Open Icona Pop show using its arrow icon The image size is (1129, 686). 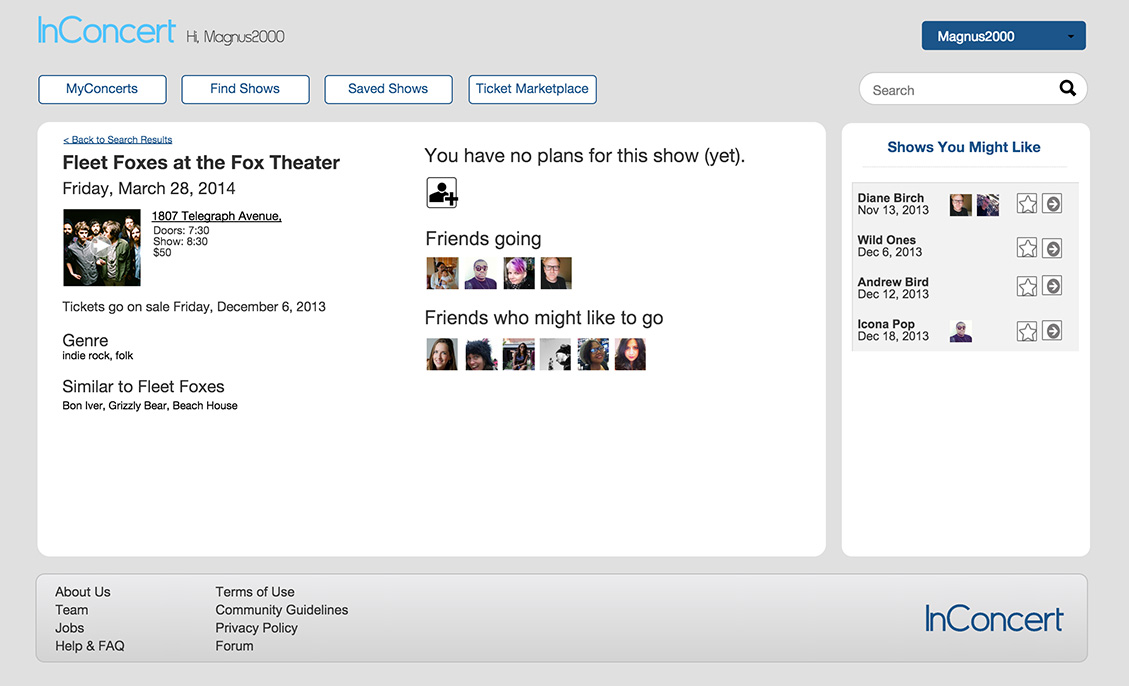coord(1052,331)
